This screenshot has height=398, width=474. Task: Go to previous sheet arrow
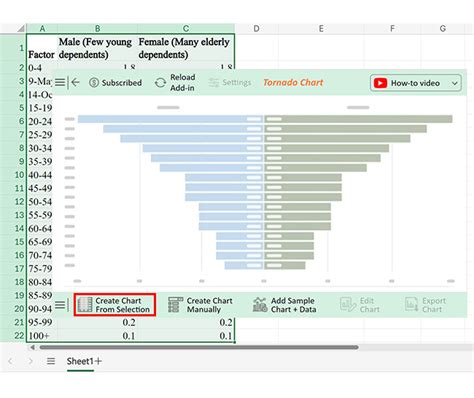(x=11, y=361)
